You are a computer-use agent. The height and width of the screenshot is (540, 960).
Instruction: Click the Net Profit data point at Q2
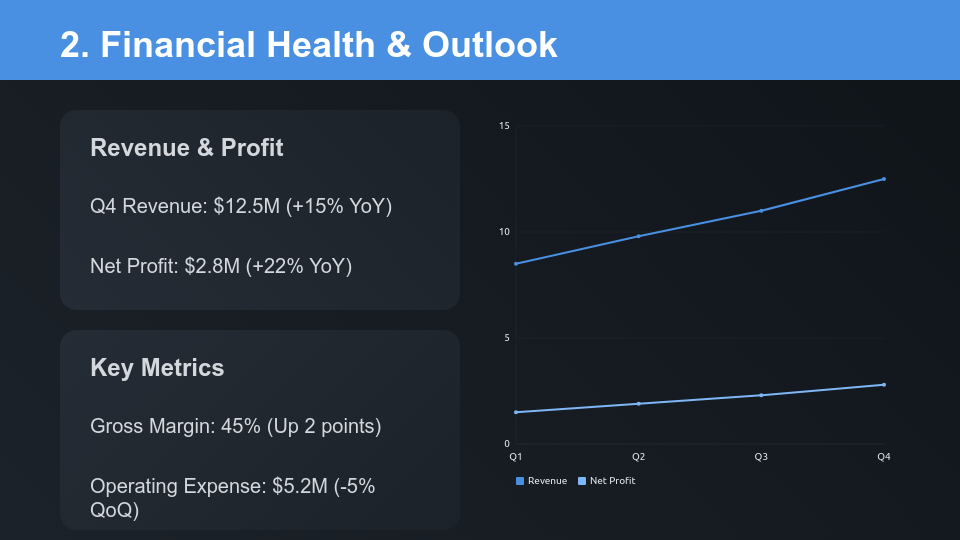[639, 404]
